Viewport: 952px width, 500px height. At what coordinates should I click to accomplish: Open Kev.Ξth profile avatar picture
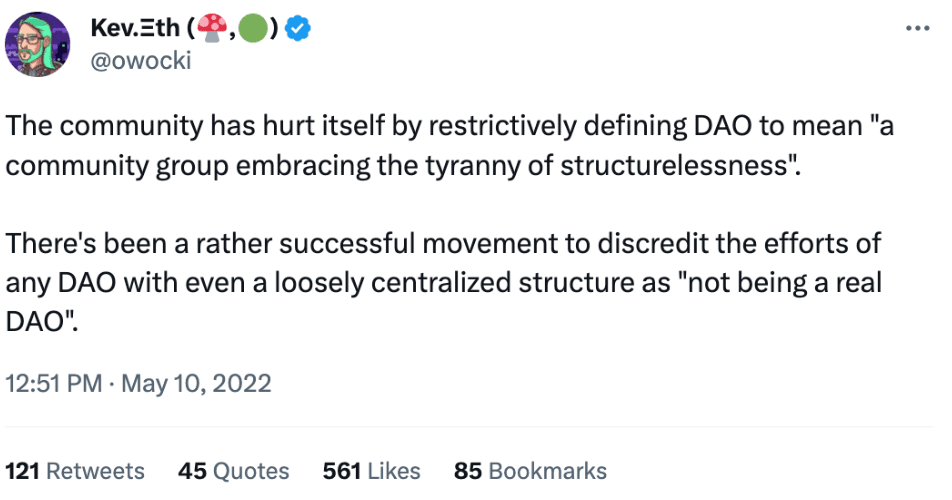tap(38, 44)
